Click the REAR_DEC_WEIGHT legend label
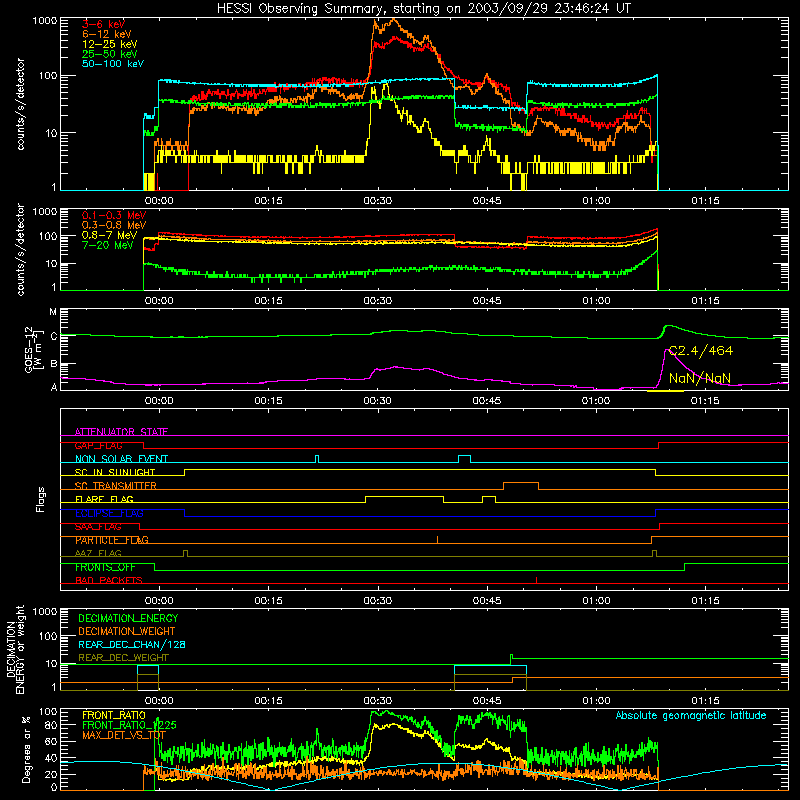Viewport: 800px width, 800px height. (123, 658)
